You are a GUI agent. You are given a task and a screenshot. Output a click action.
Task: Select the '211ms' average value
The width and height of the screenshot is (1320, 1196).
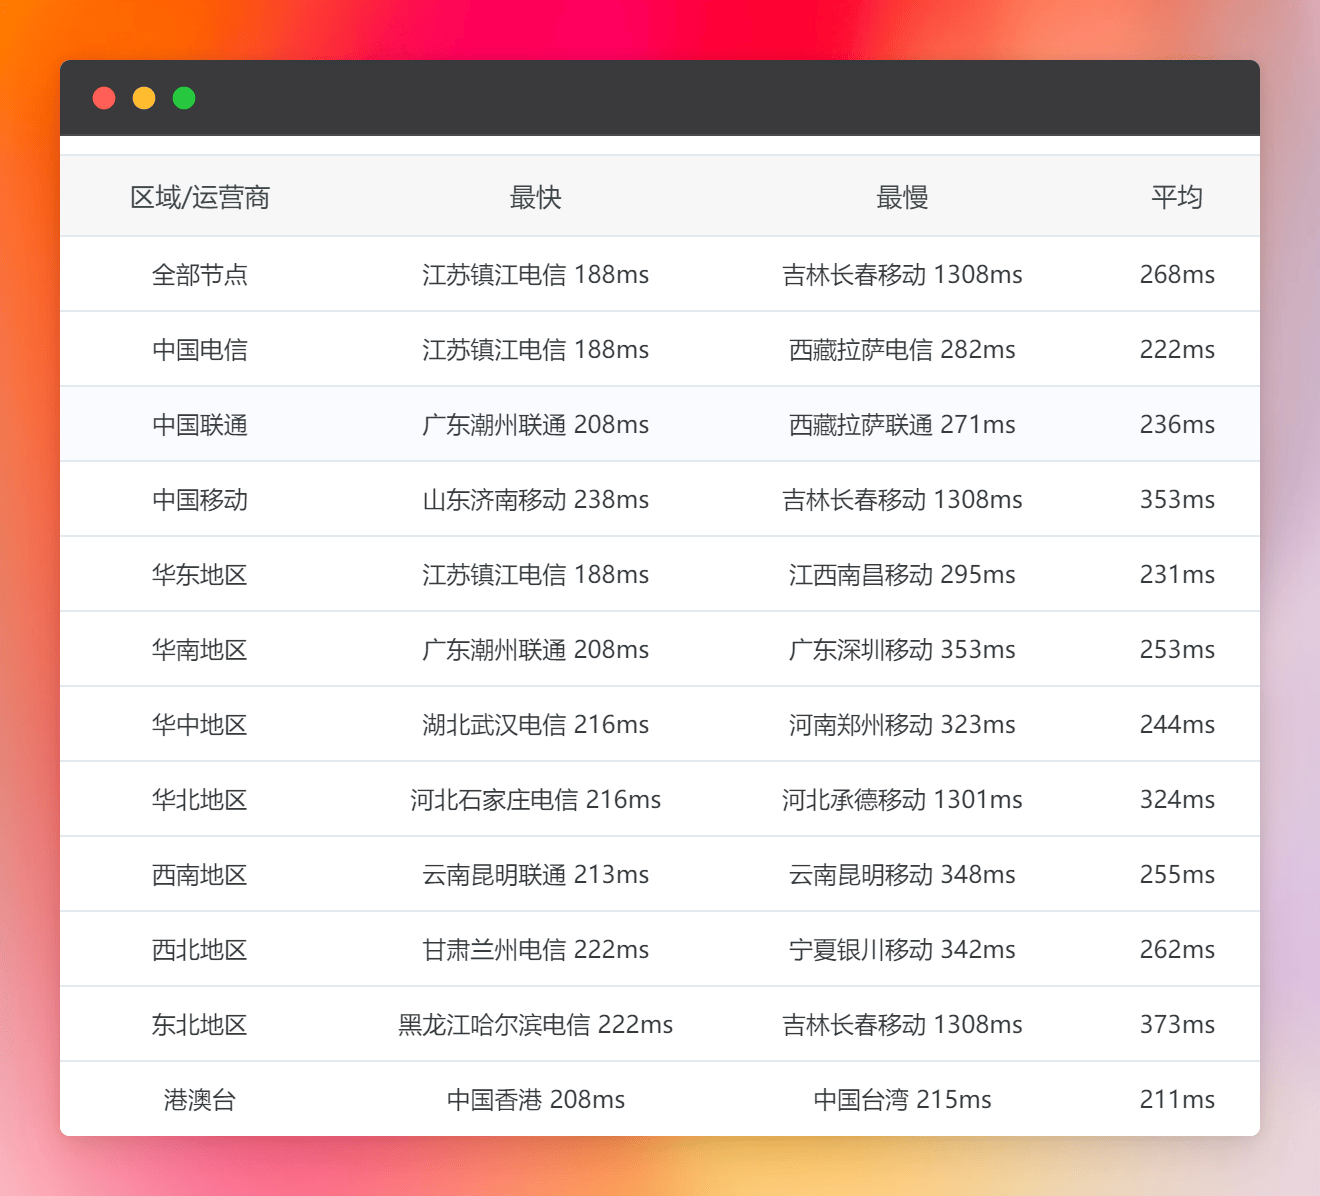click(1177, 1099)
